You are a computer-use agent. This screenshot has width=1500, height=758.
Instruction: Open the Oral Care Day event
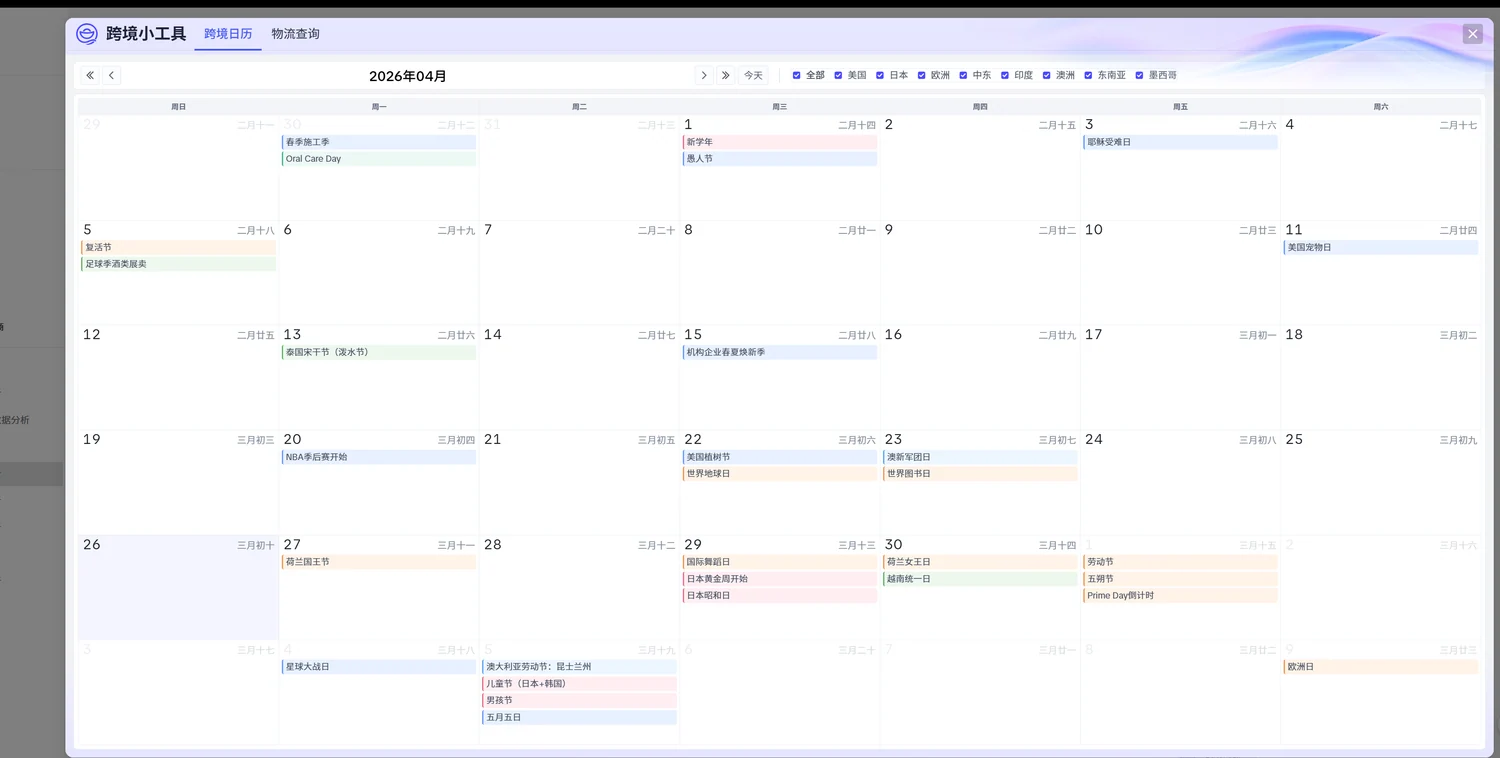[x=379, y=159]
